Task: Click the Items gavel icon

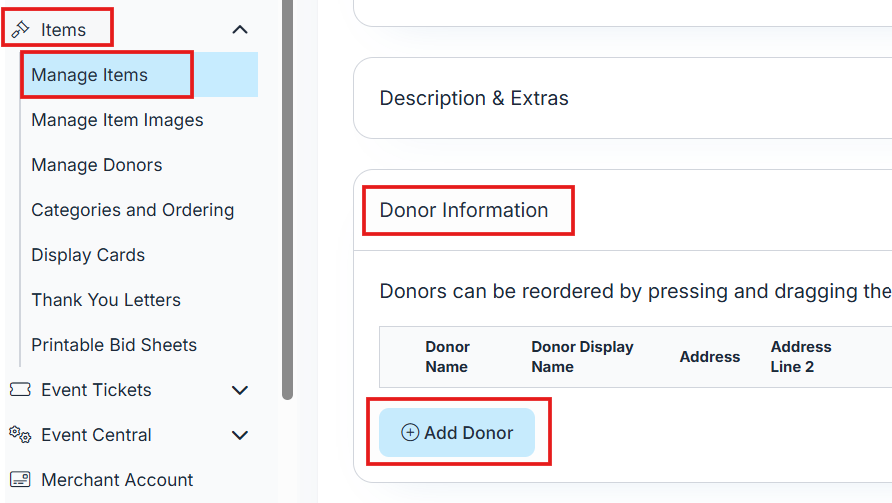Action: click(x=20, y=30)
